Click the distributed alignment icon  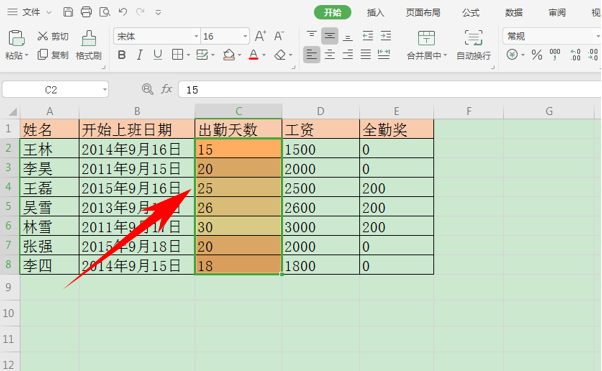pos(384,55)
